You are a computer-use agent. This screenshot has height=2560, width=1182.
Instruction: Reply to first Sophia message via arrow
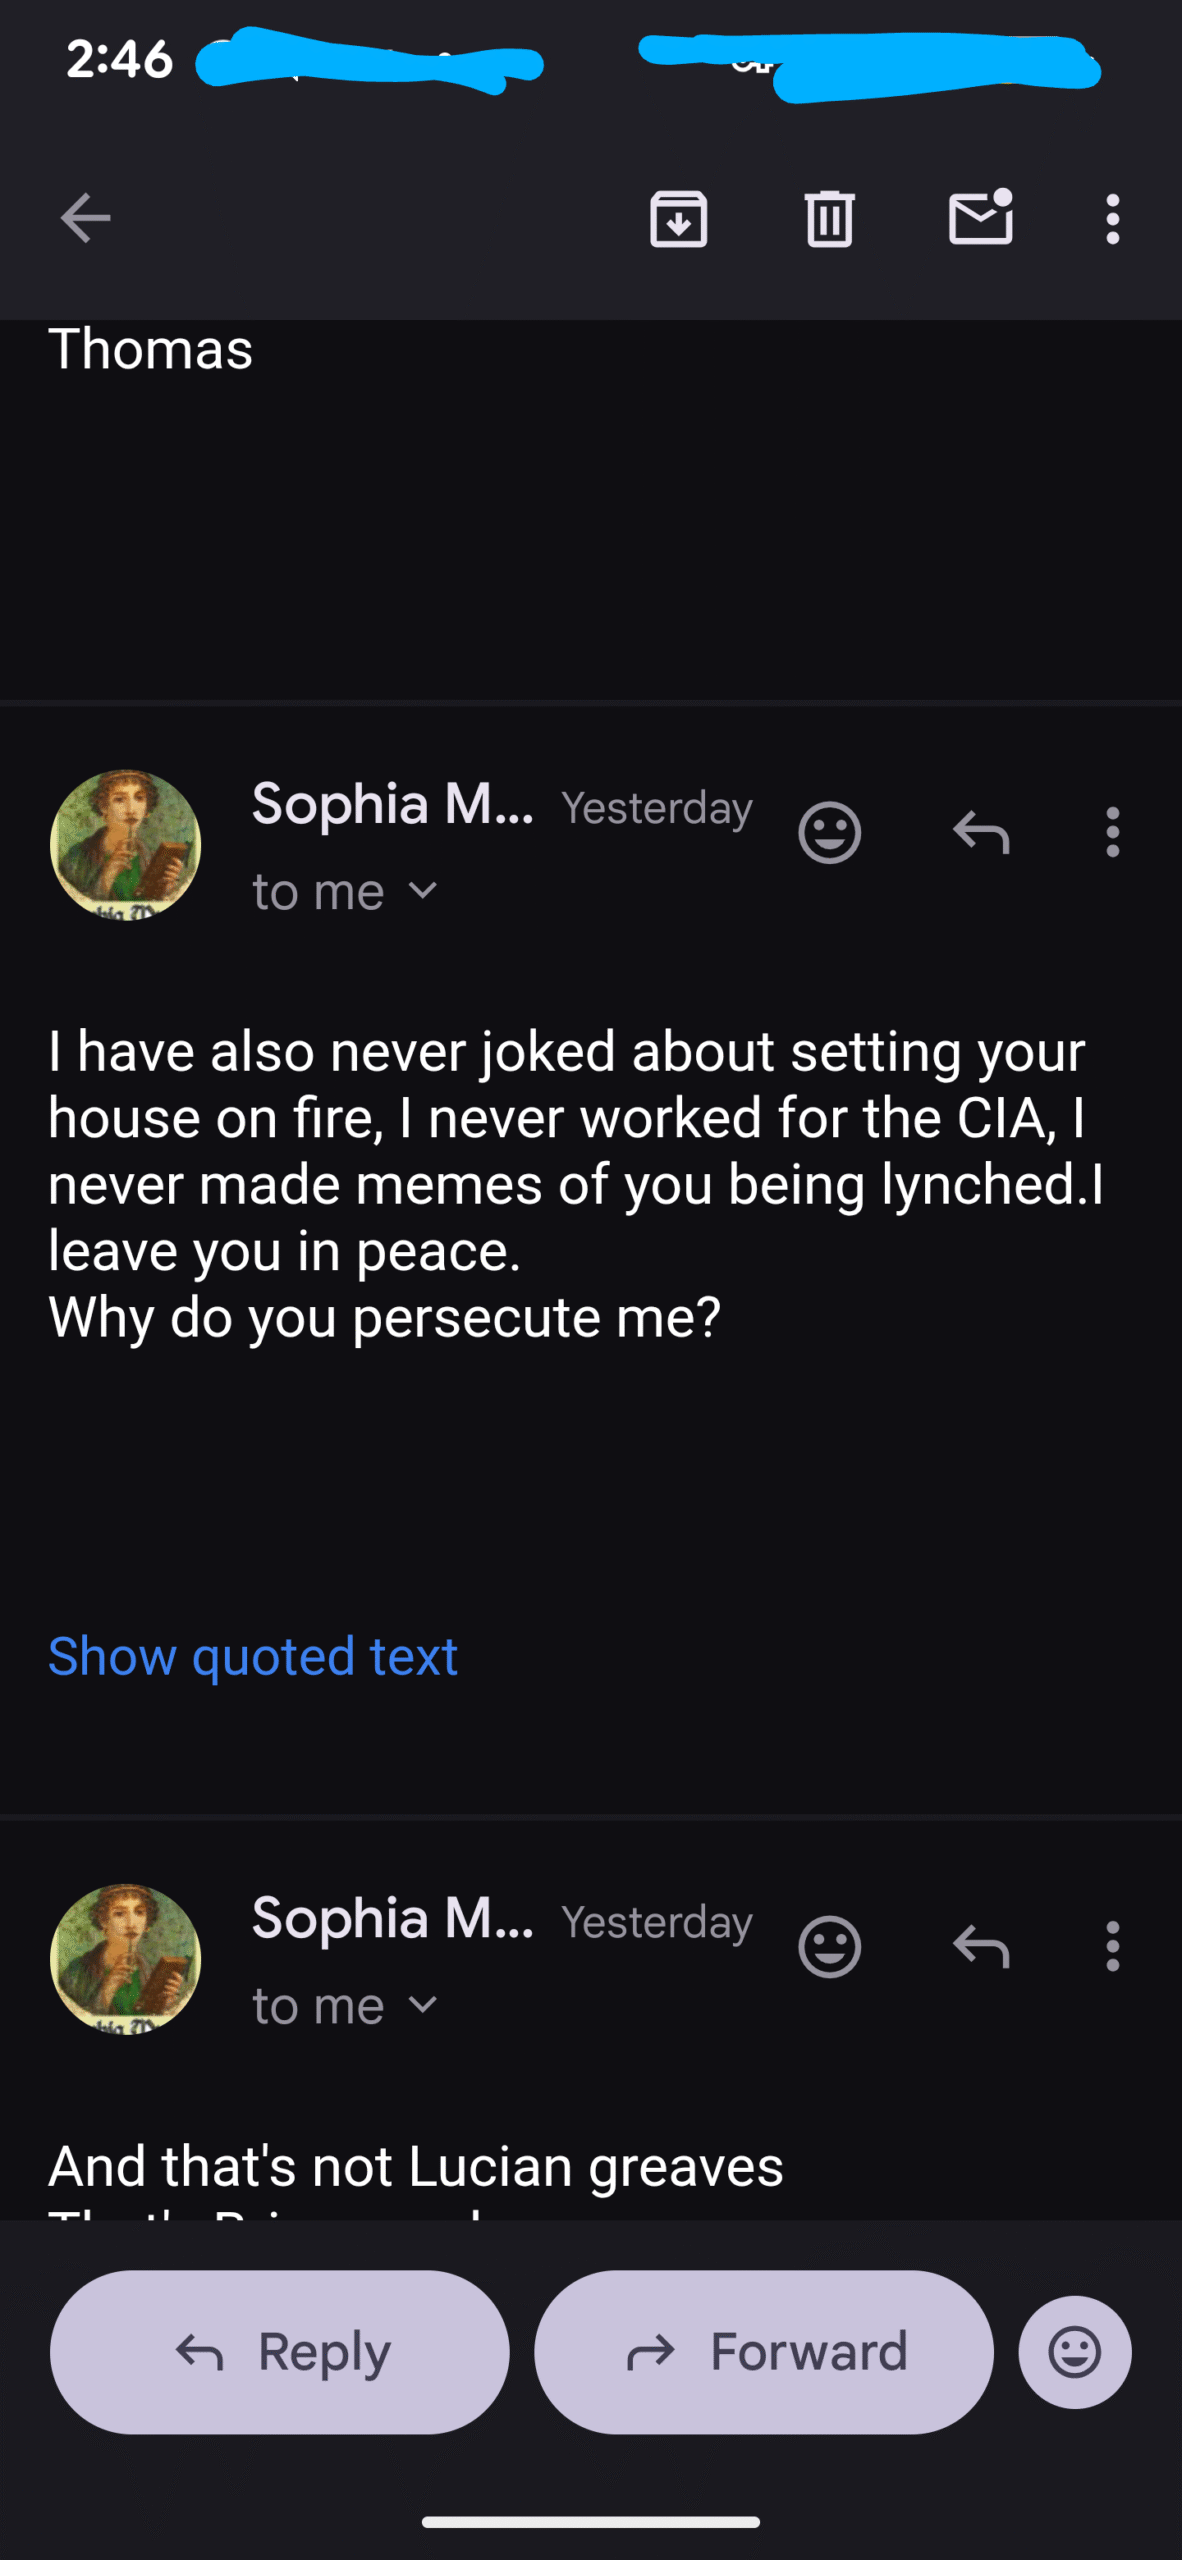pos(980,832)
